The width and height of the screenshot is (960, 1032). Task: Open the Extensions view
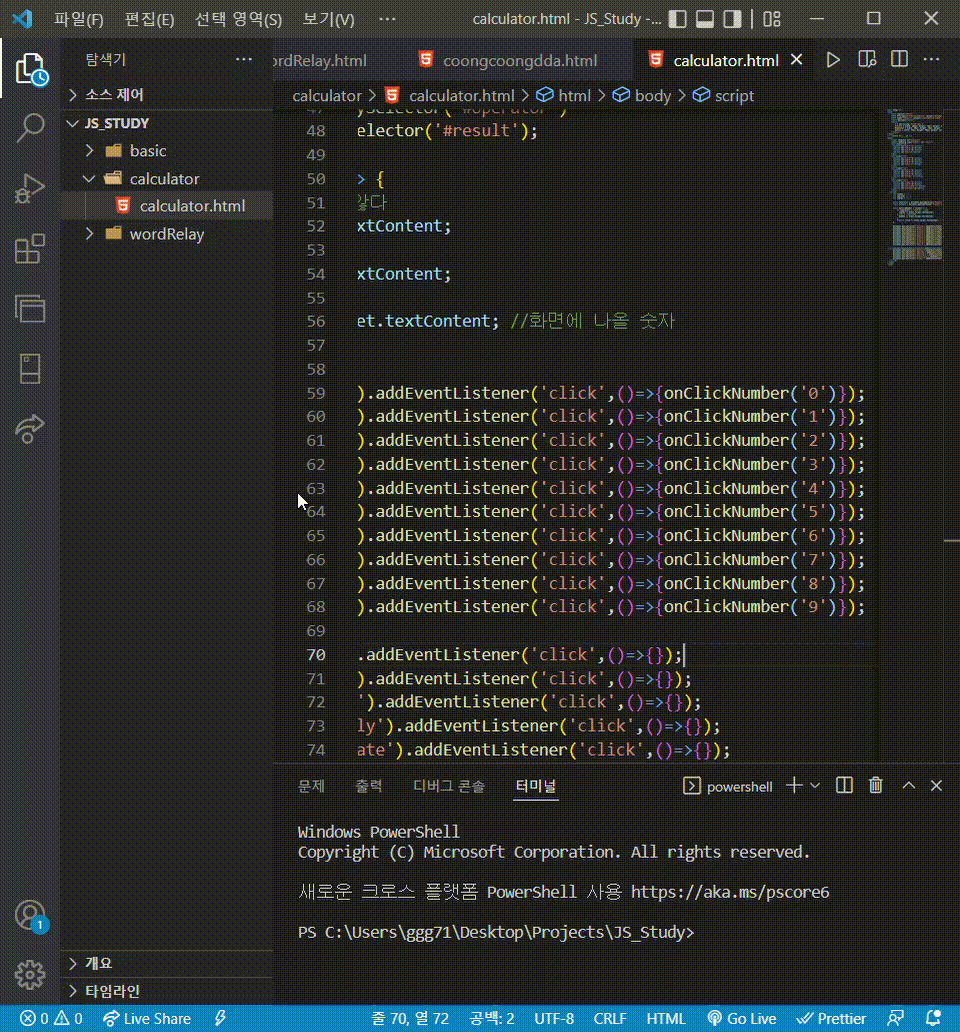click(x=30, y=249)
